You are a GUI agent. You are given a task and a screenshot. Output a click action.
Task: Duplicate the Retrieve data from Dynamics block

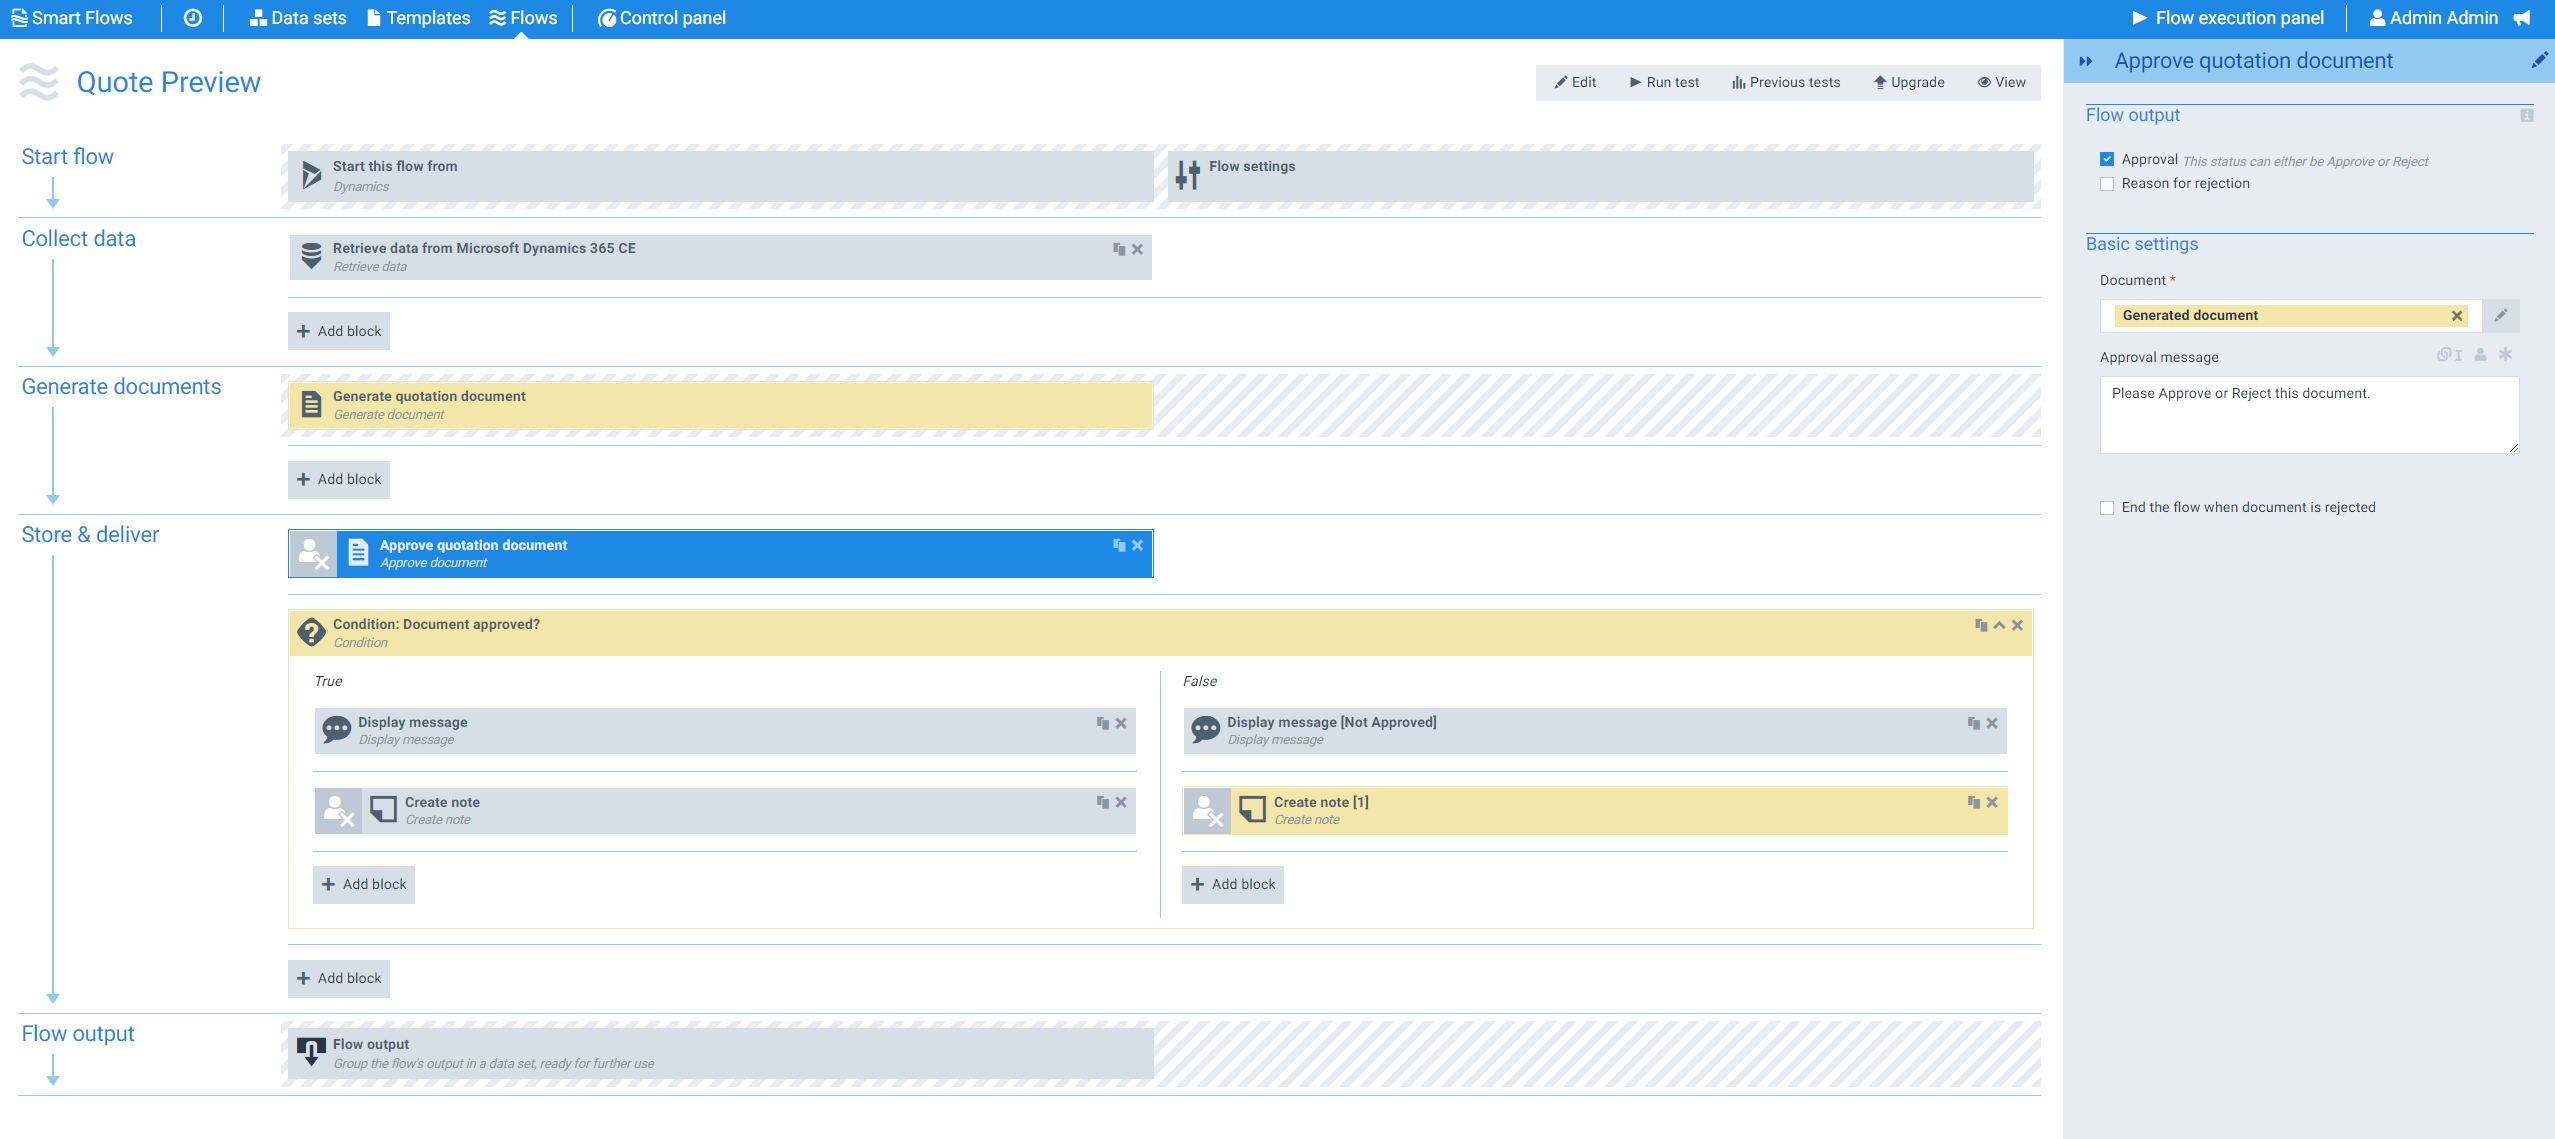point(1119,249)
